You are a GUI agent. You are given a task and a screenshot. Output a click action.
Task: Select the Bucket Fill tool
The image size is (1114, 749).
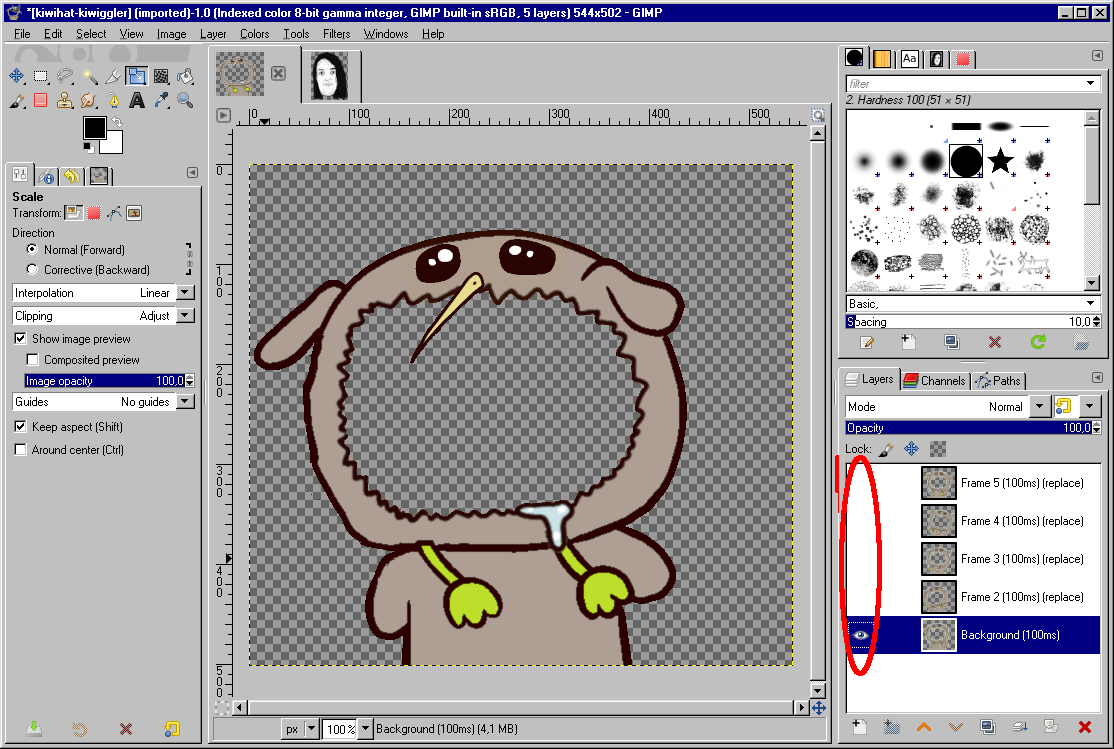coord(185,76)
